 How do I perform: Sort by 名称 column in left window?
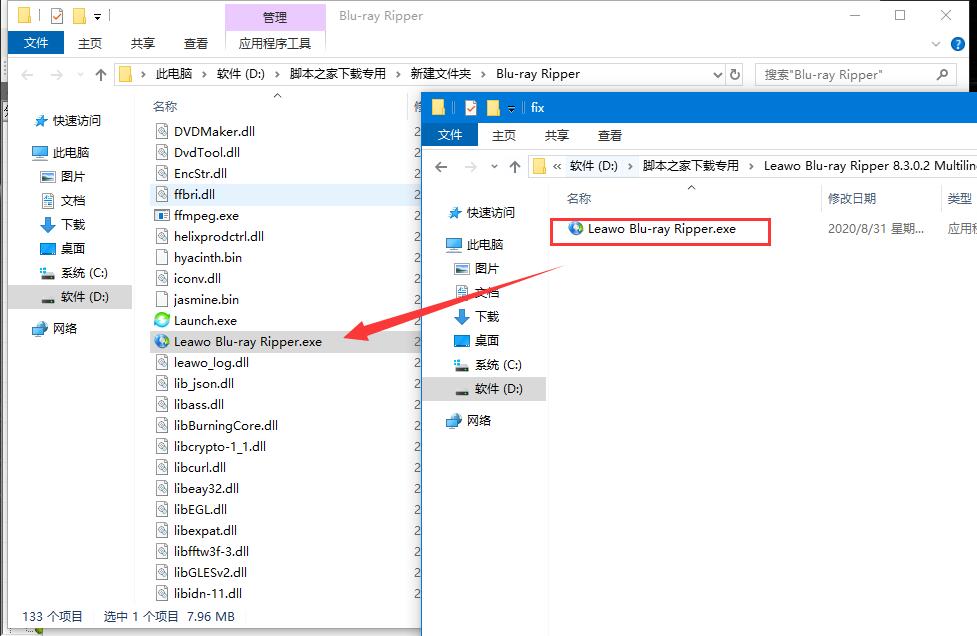pos(165,107)
